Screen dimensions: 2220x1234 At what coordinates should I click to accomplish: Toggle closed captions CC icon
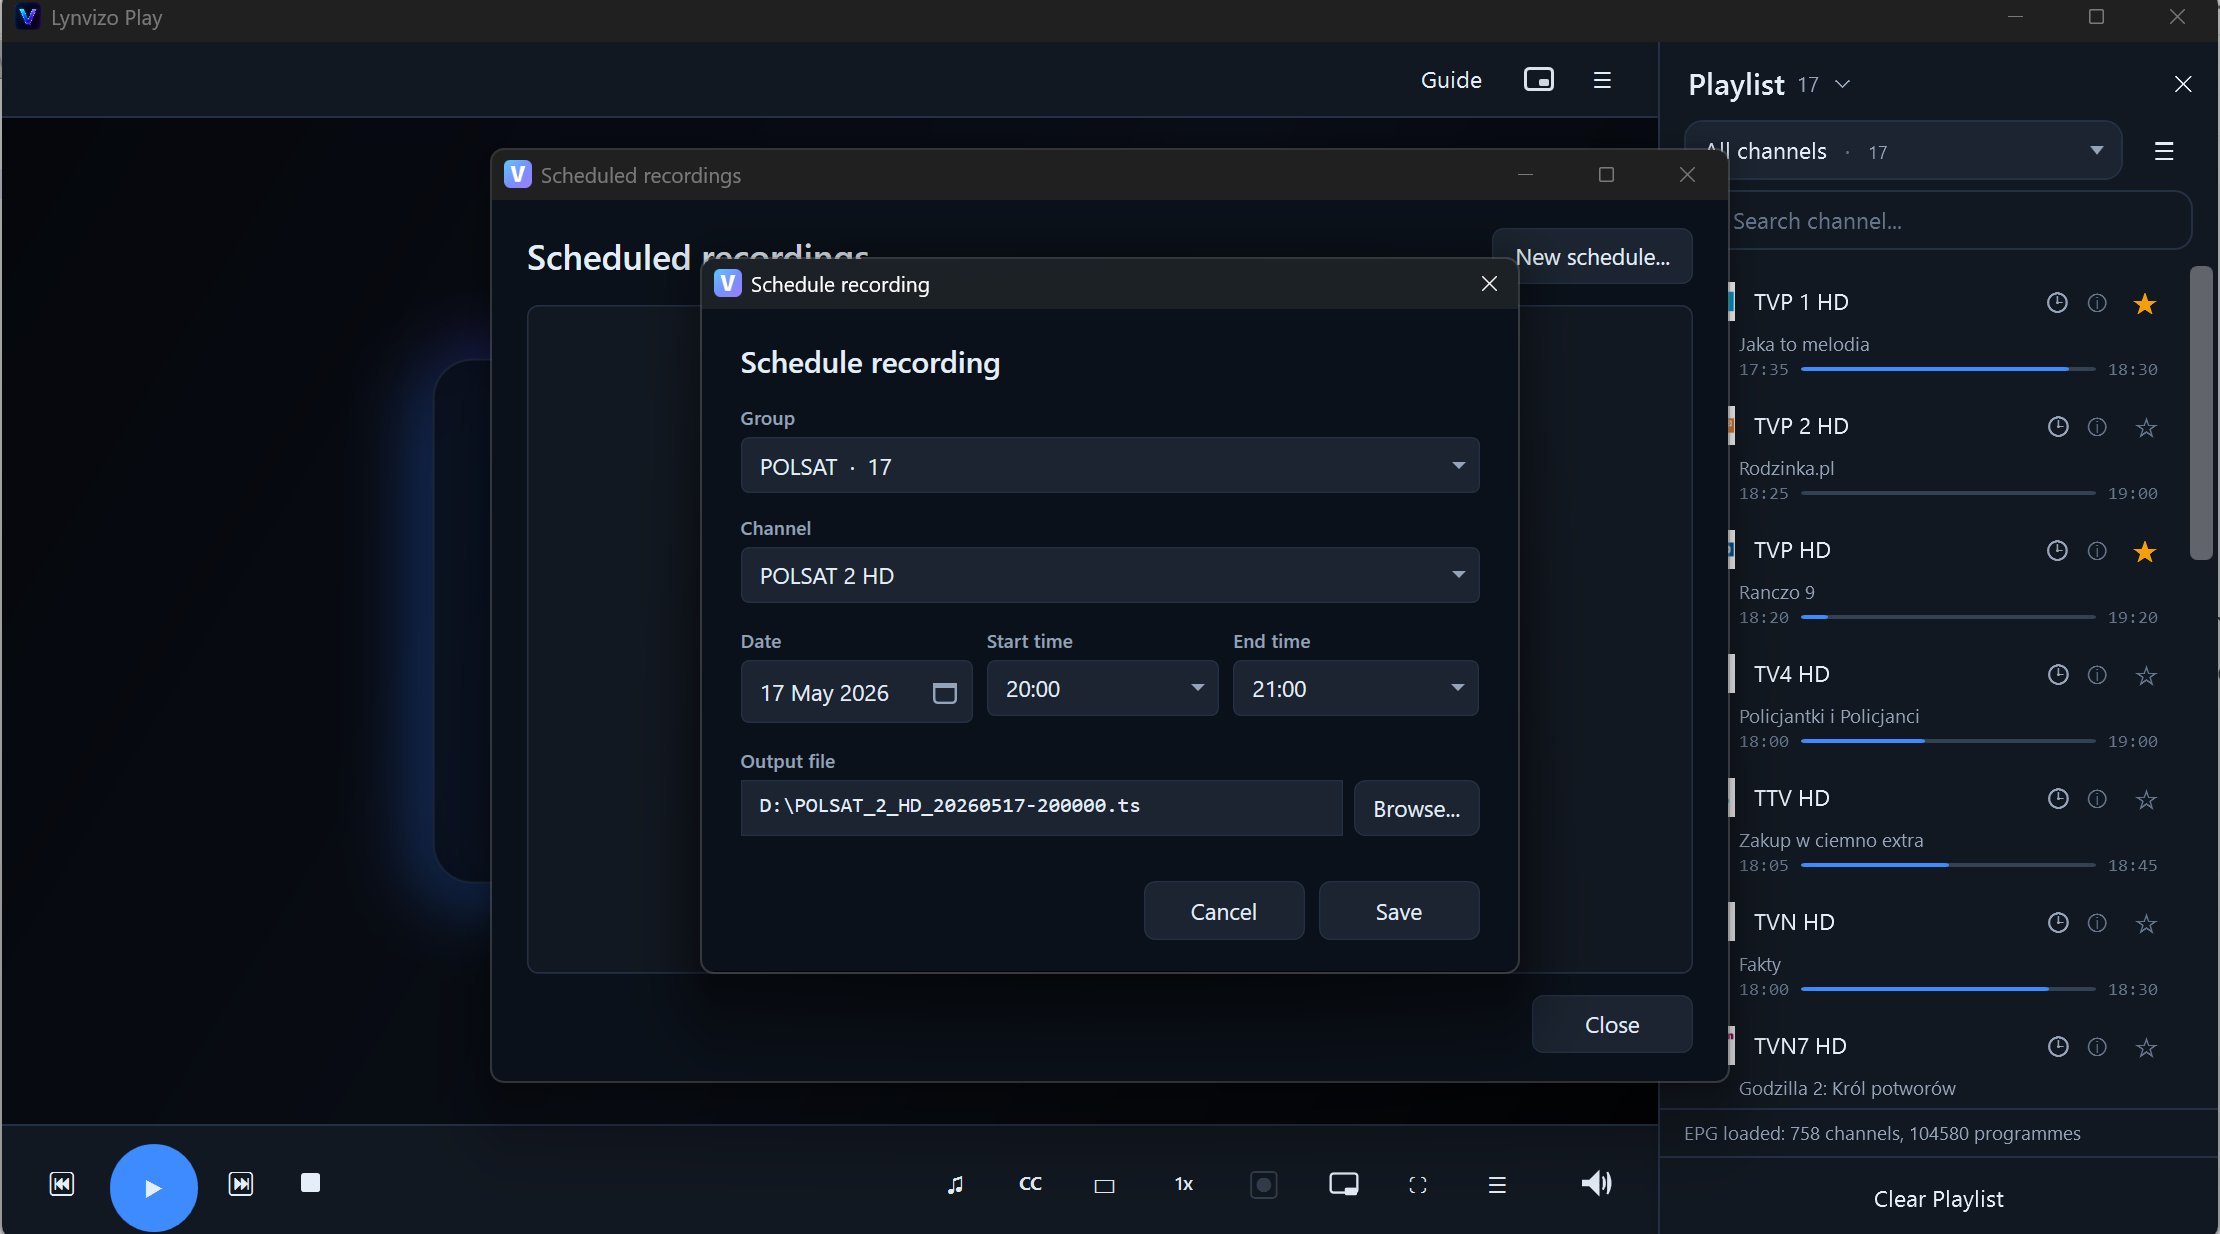coord(1030,1184)
